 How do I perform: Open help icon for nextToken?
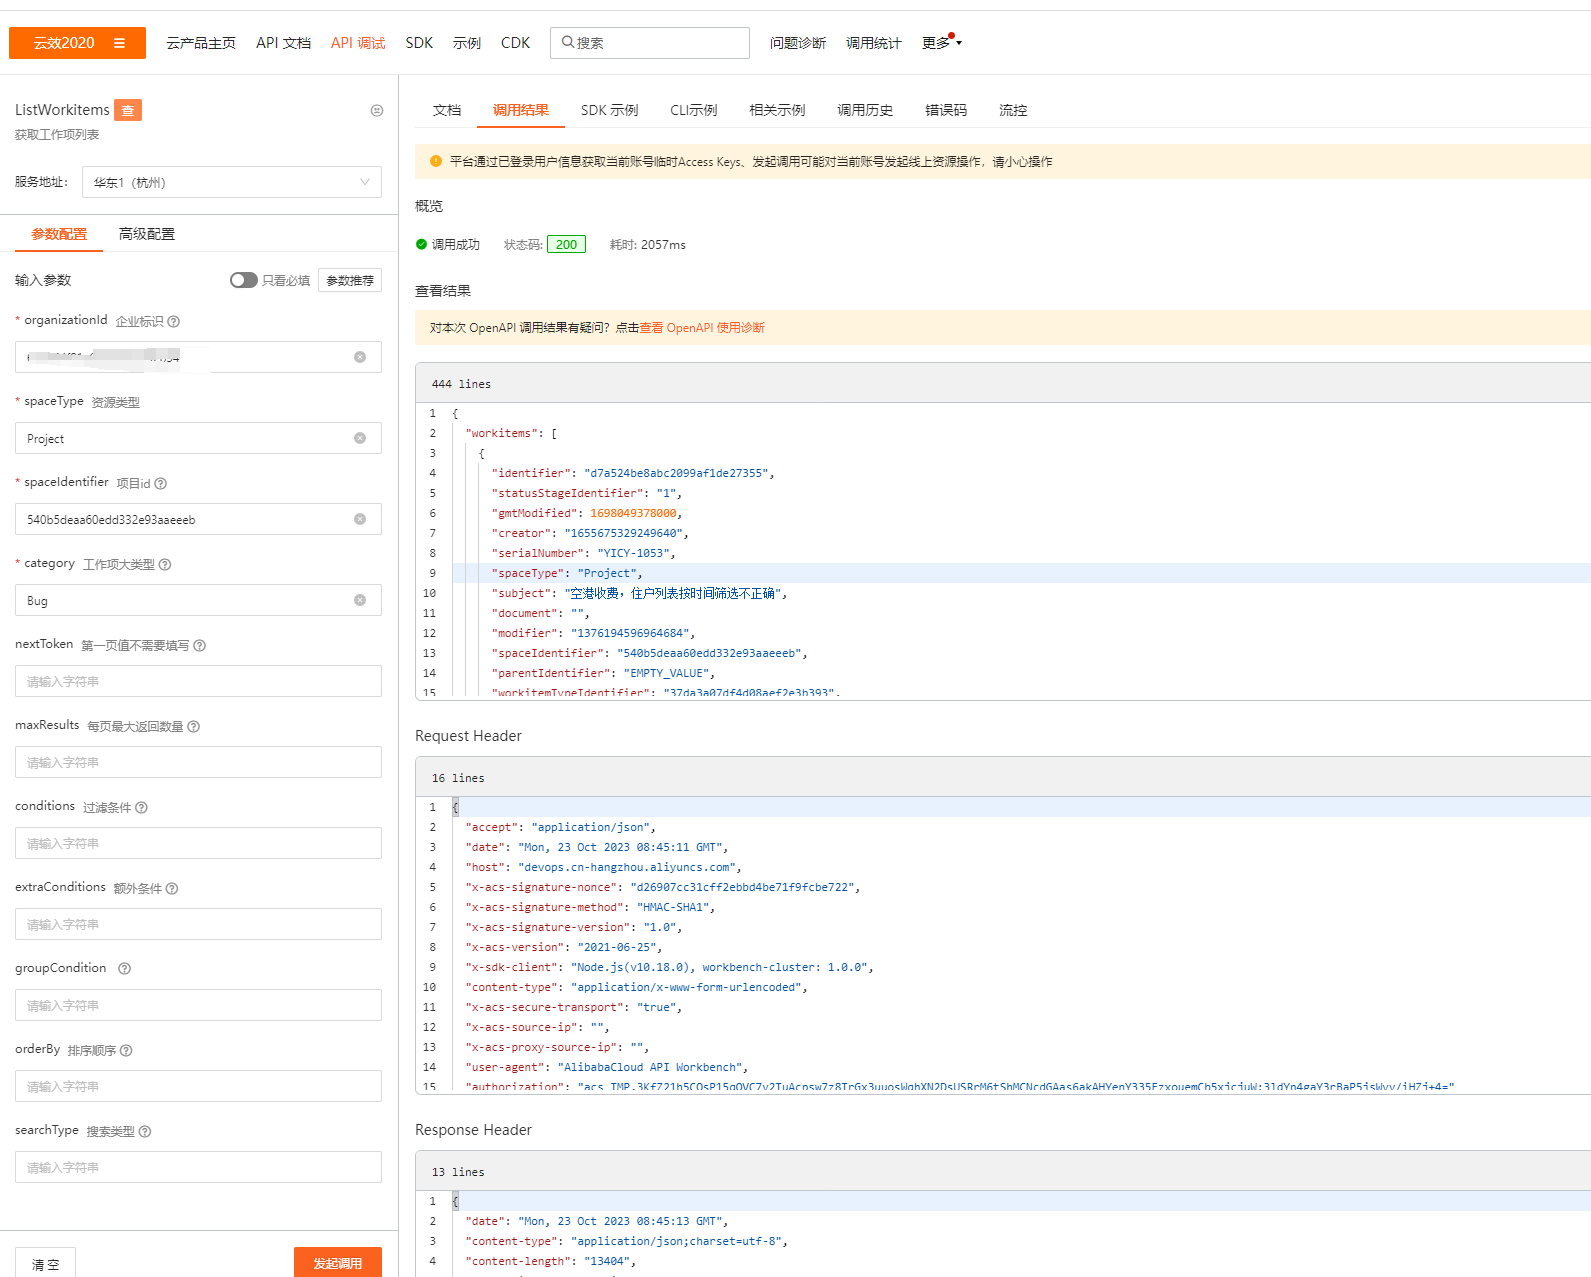click(200, 645)
